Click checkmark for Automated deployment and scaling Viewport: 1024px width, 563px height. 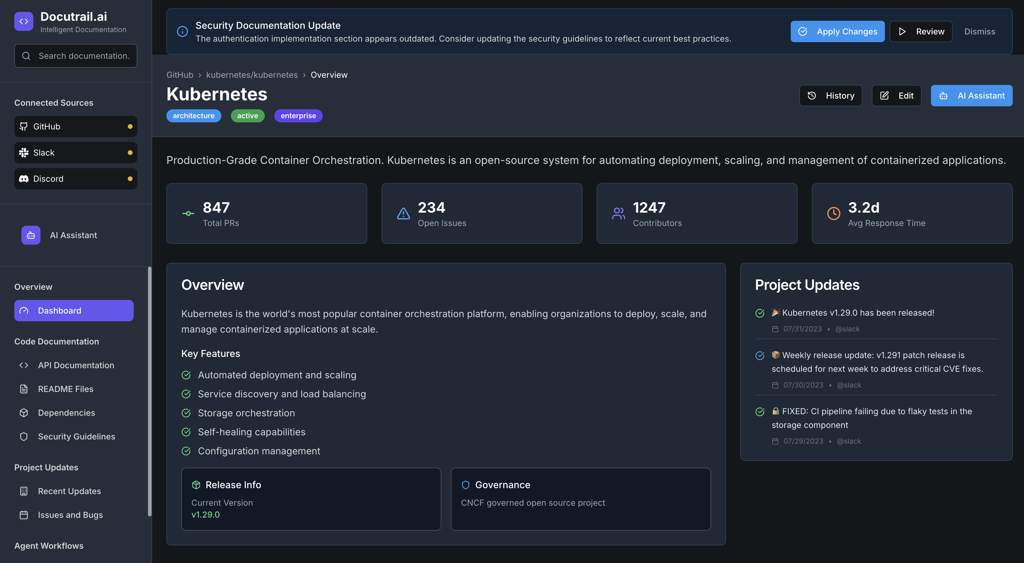186,376
